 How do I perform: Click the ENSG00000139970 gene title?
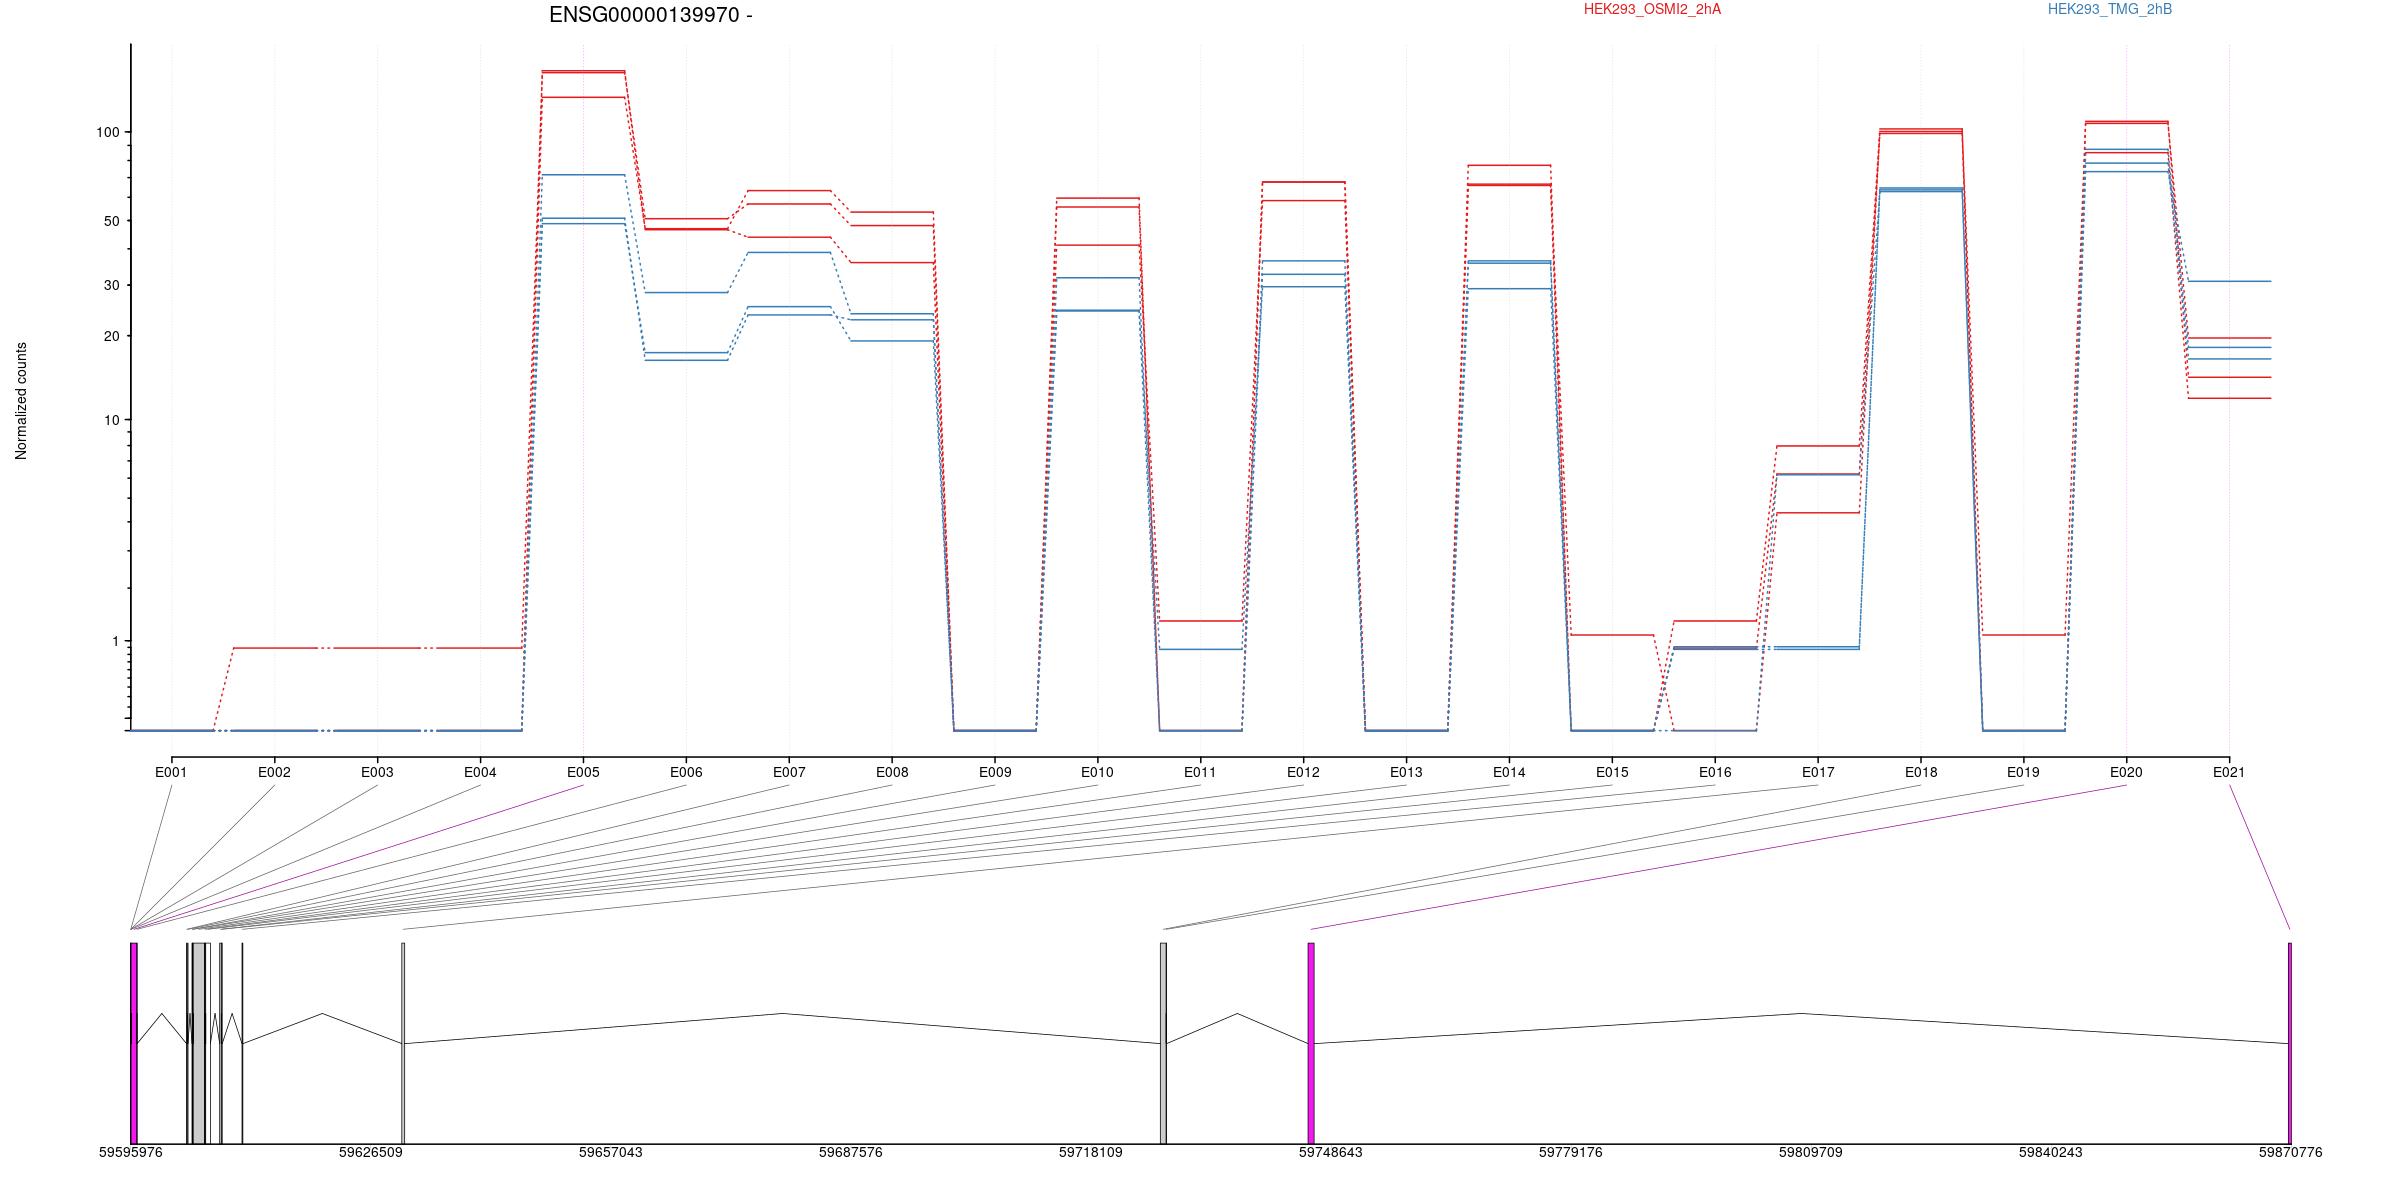[x=651, y=15]
